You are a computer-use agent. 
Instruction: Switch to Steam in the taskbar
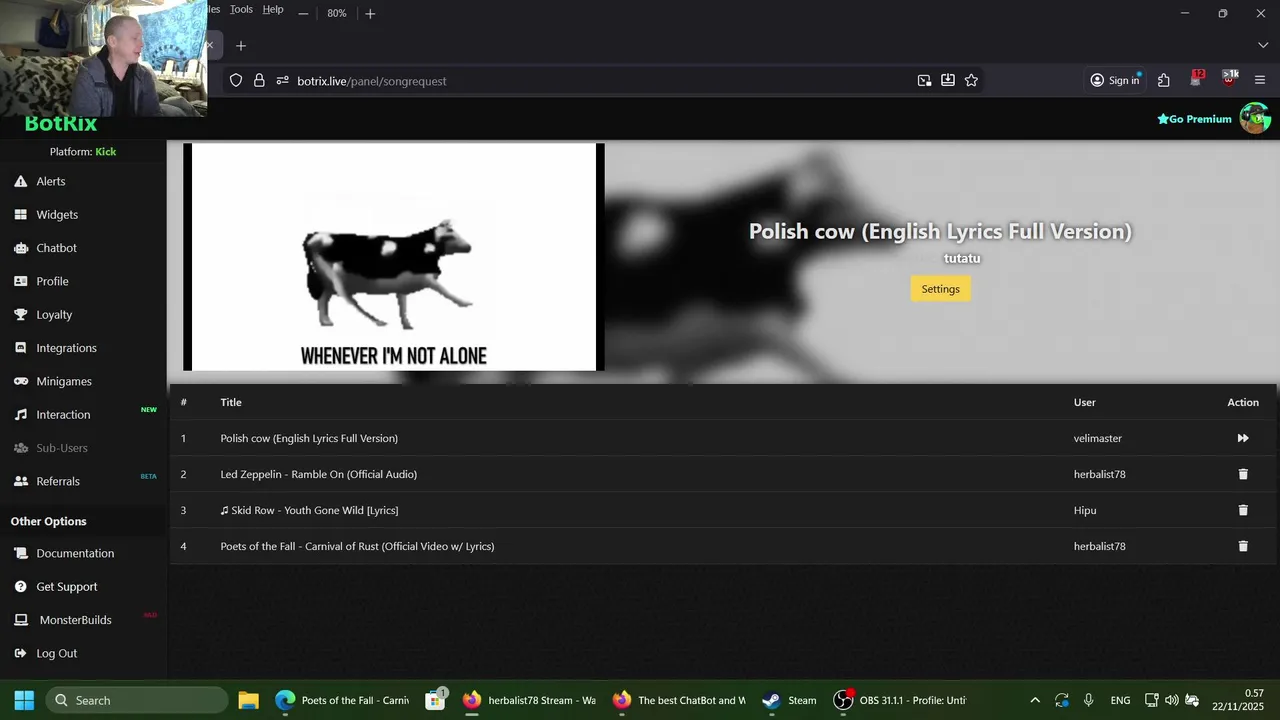(x=790, y=700)
